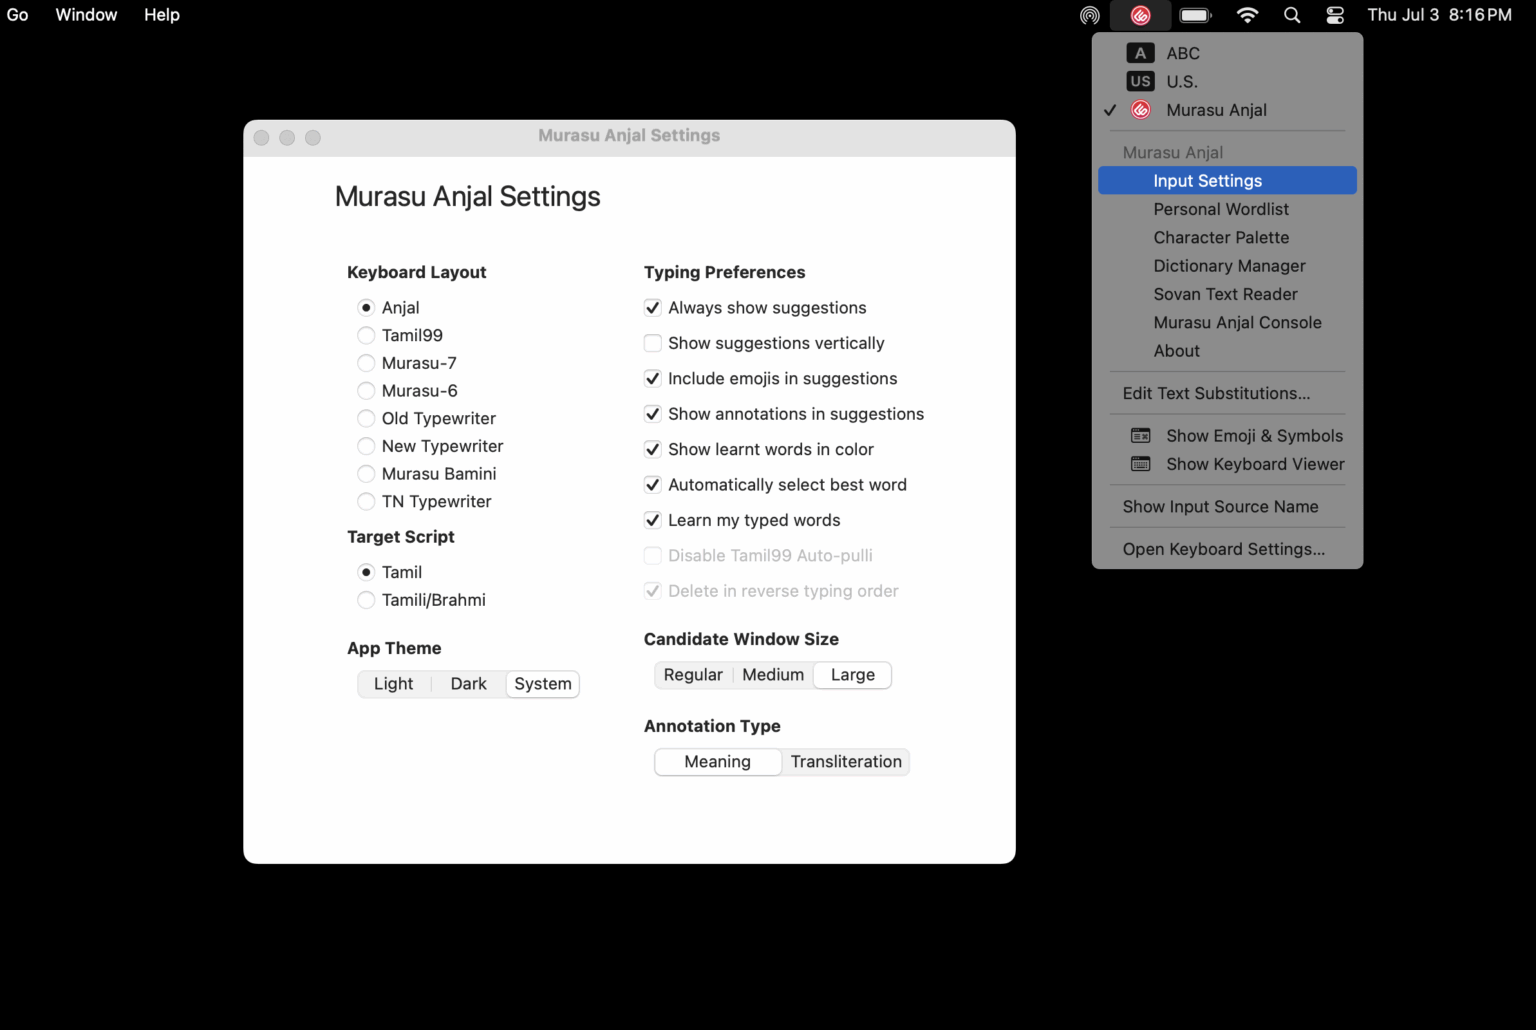This screenshot has height=1030, width=1536.
Task: Open Spotlight search from the menu bar
Action: tap(1291, 15)
